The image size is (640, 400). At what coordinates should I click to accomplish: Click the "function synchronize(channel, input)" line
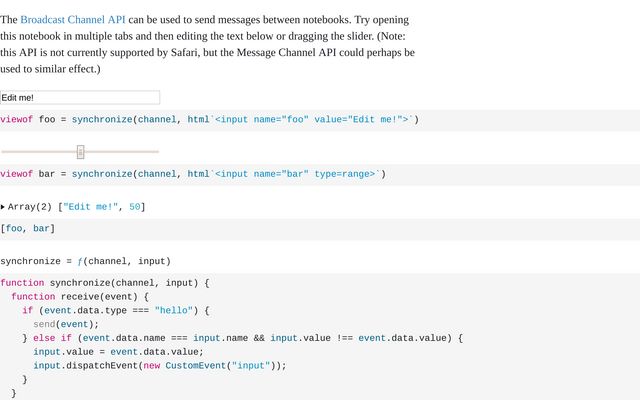click(x=105, y=283)
